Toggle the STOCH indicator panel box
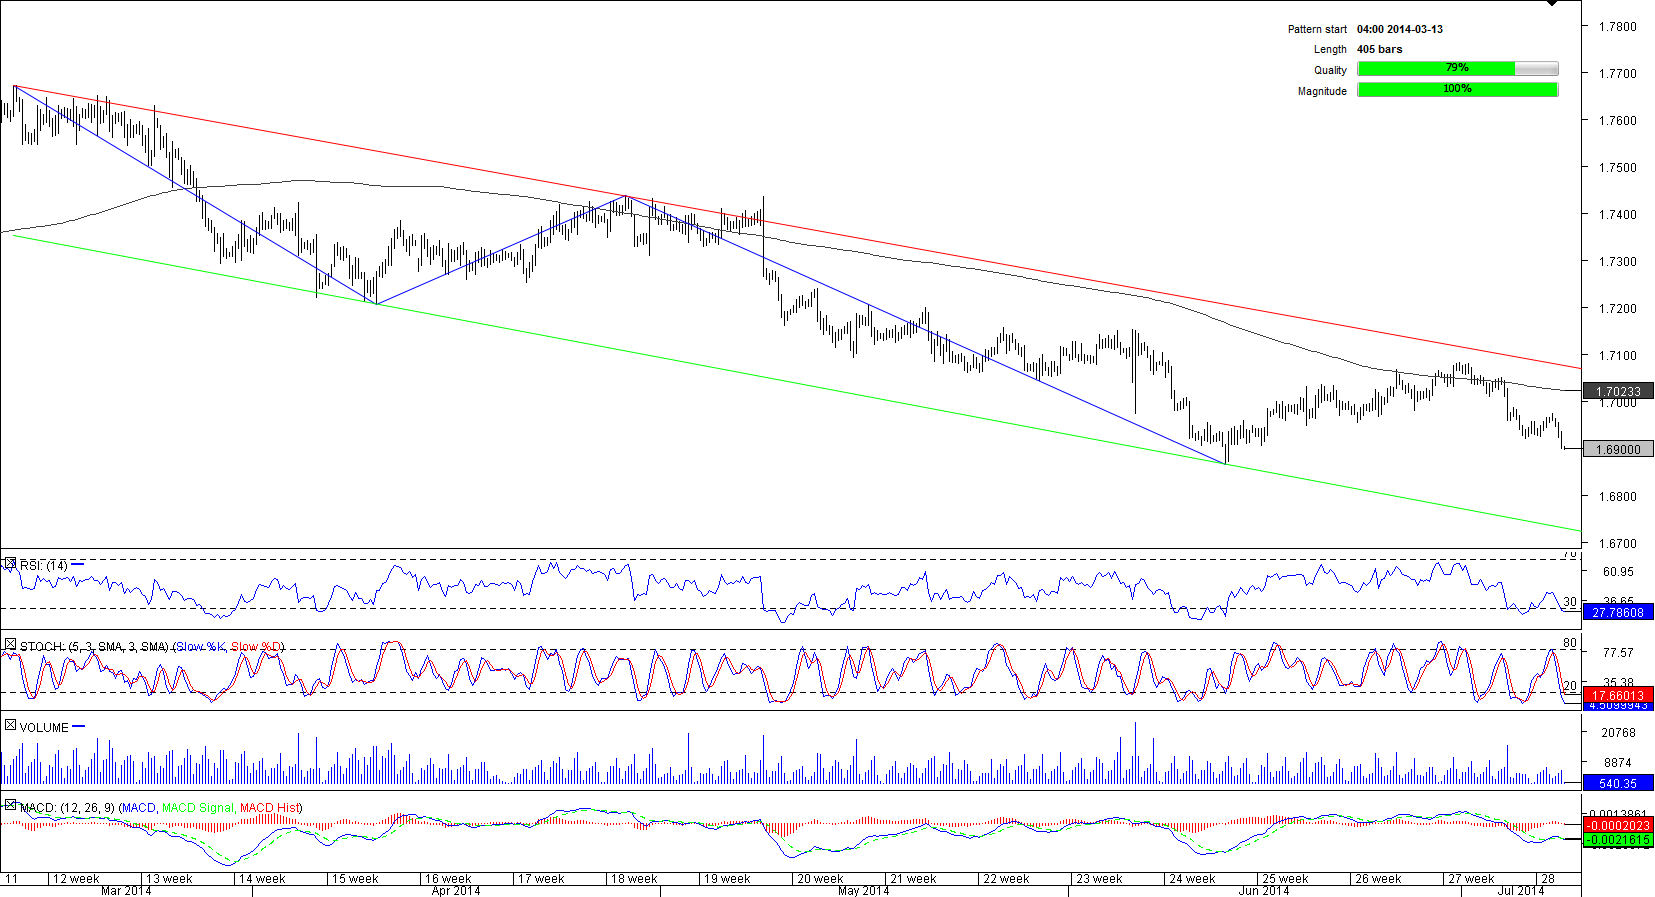 point(10,645)
